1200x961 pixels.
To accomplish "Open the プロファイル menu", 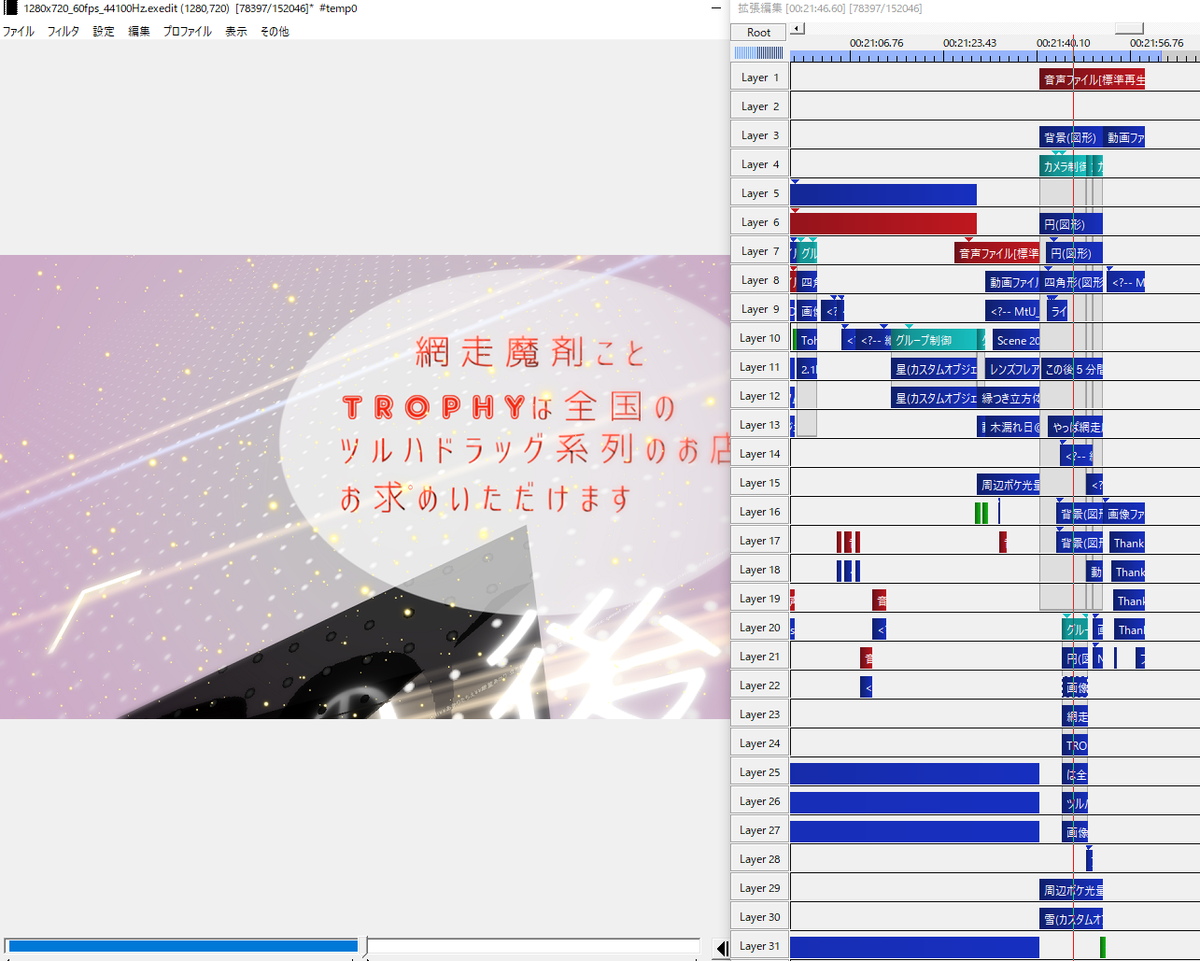I will [x=187, y=31].
